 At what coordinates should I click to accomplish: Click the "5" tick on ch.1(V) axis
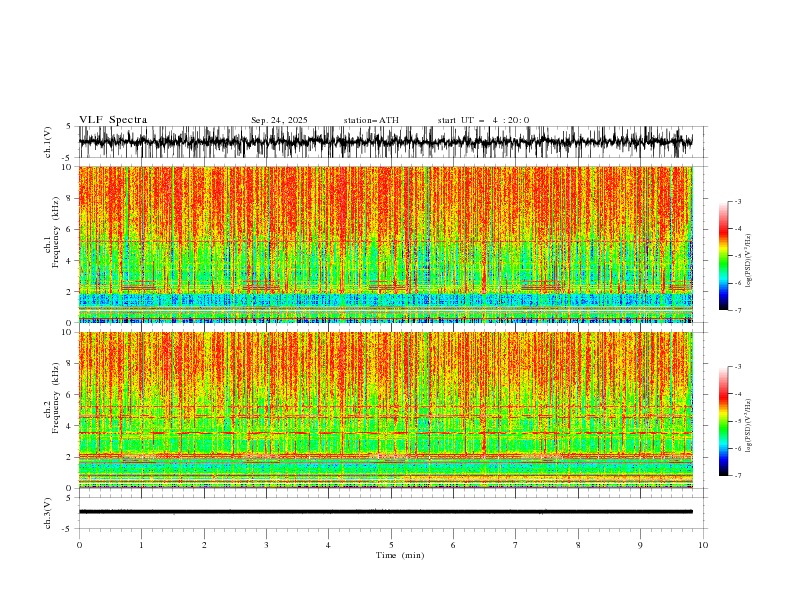pos(68,126)
